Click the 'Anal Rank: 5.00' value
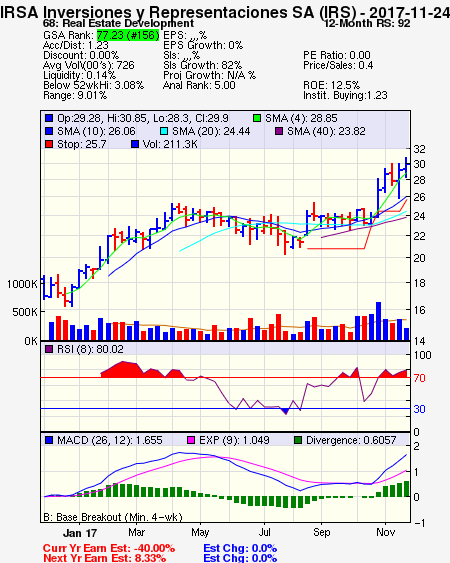The image size is (450, 563). (x=199, y=85)
